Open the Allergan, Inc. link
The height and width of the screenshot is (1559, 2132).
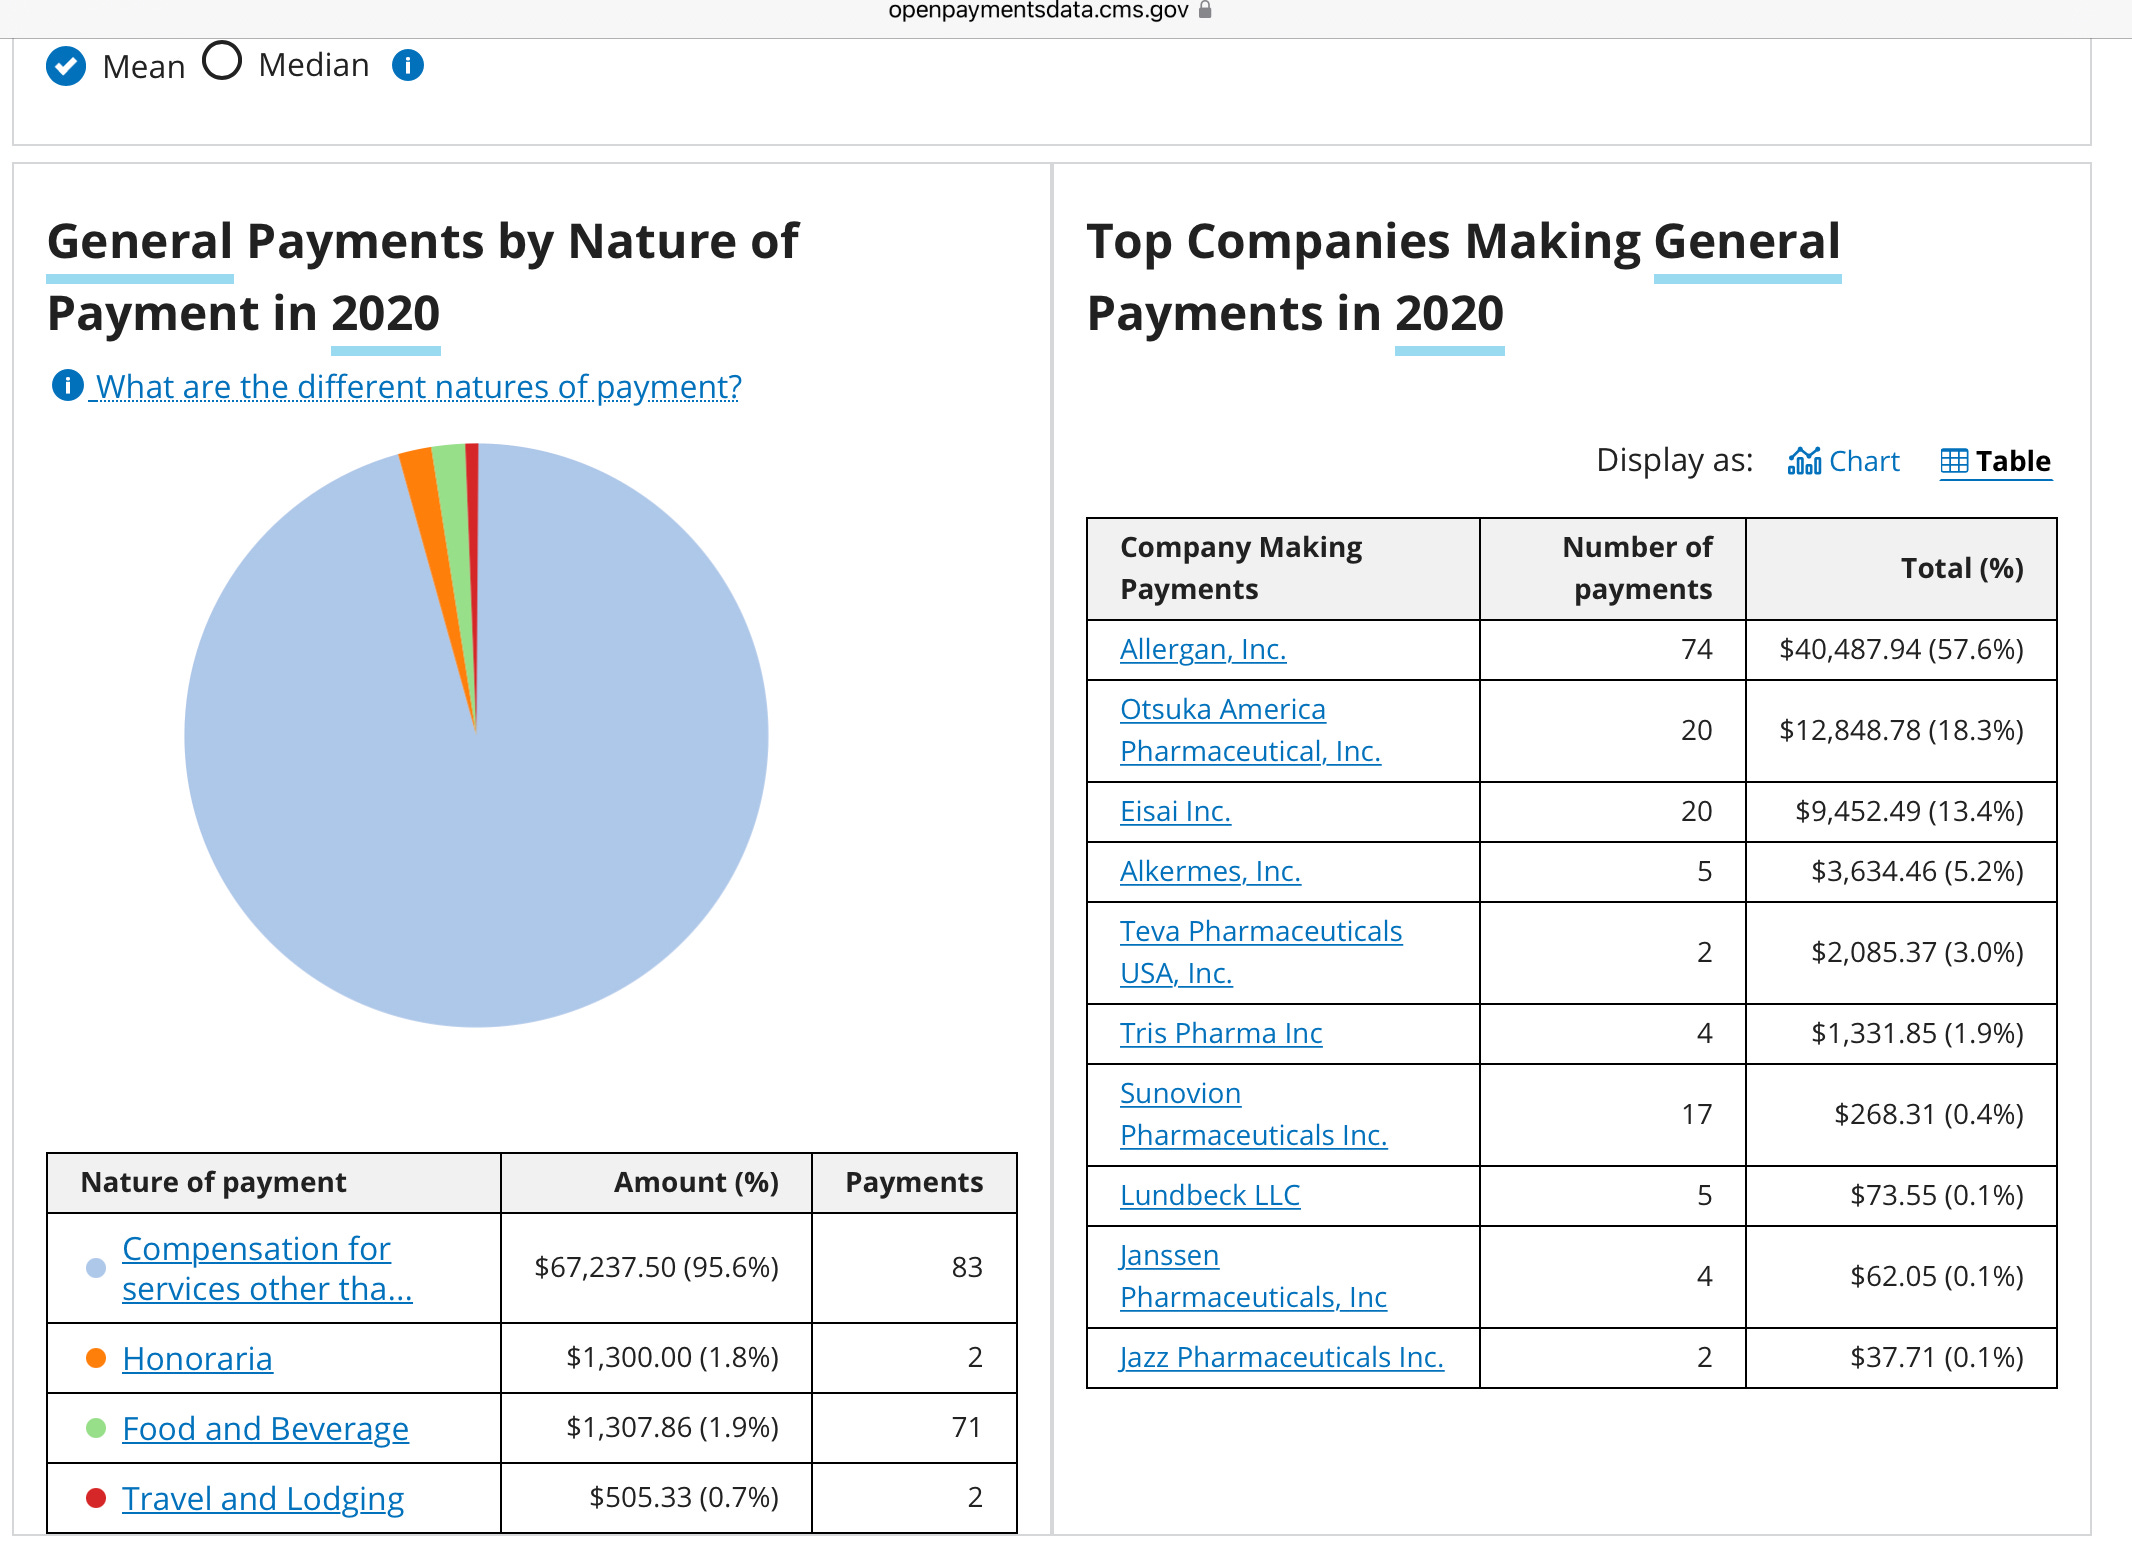point(1203,650)
